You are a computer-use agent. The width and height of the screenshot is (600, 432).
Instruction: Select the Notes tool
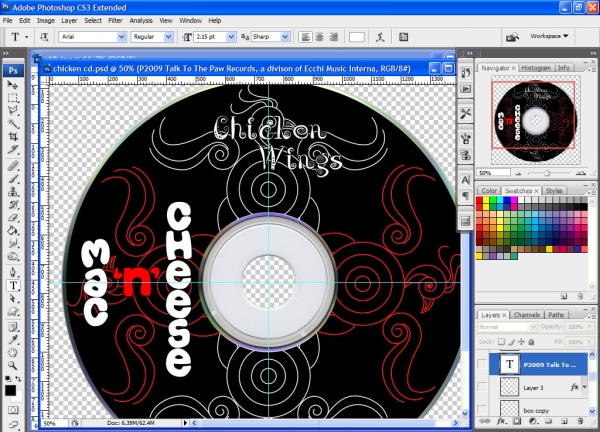(x=13, y=328)
